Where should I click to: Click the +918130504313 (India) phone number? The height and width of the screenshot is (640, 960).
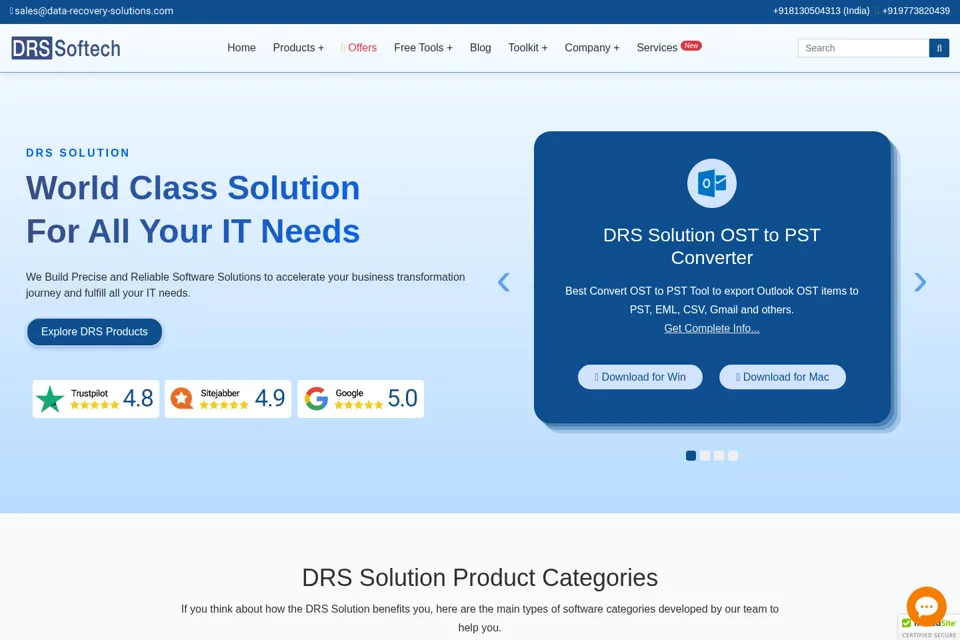click(820, 11)
